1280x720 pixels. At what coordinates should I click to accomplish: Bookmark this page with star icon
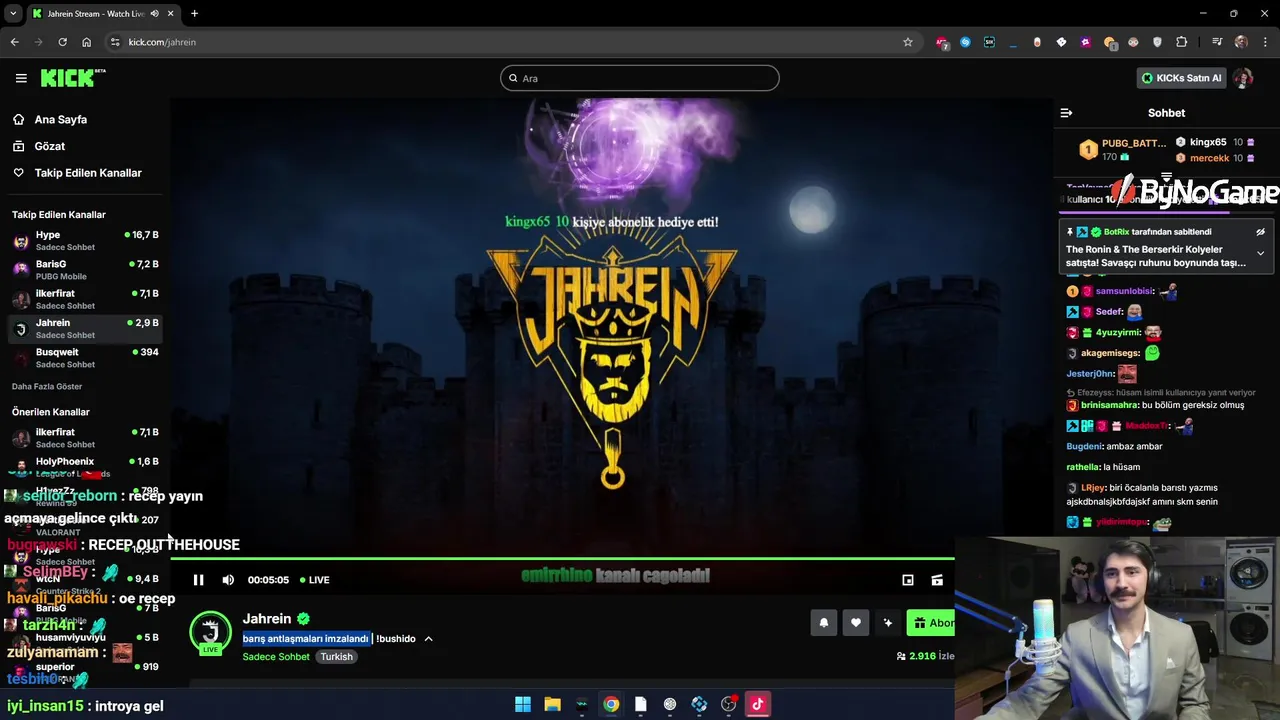pos(908,42)
